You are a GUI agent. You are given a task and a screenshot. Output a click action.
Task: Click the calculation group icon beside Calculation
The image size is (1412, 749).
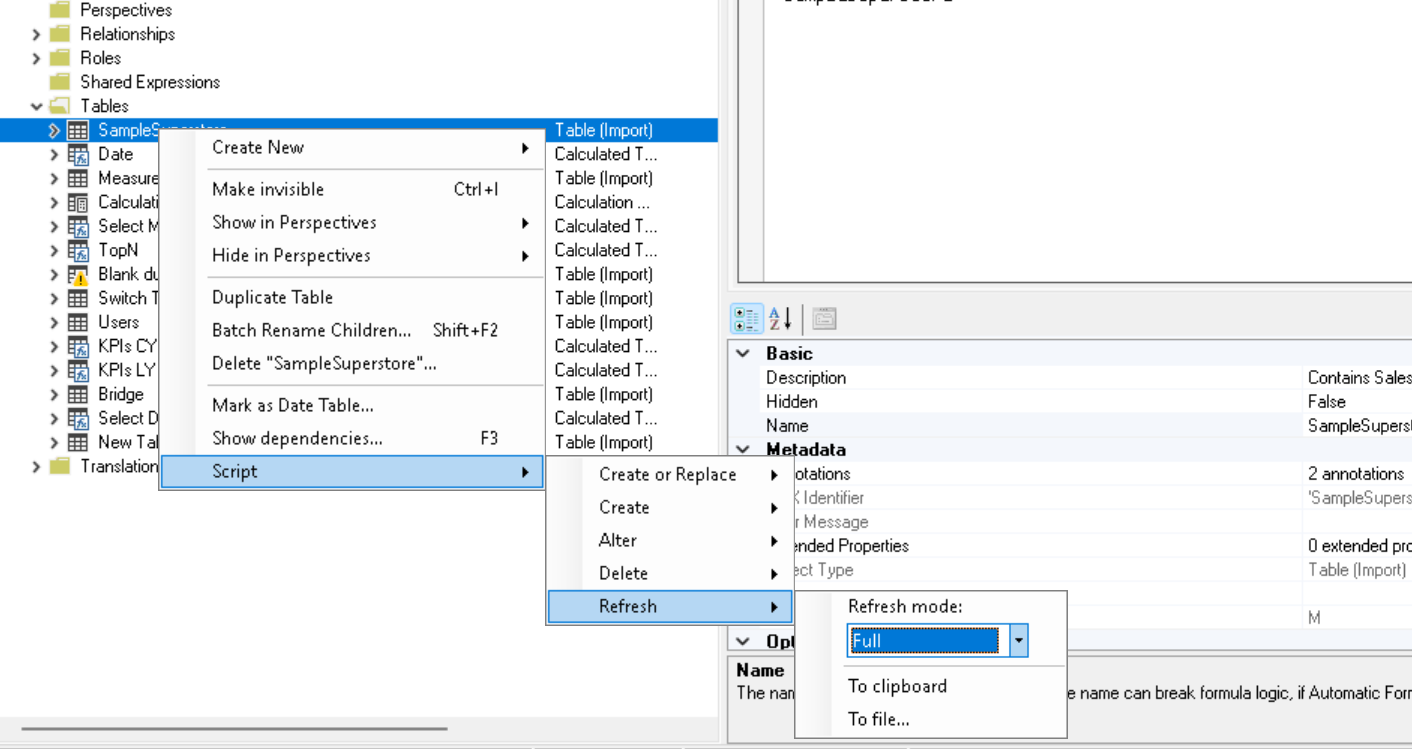tap(78, 202)
